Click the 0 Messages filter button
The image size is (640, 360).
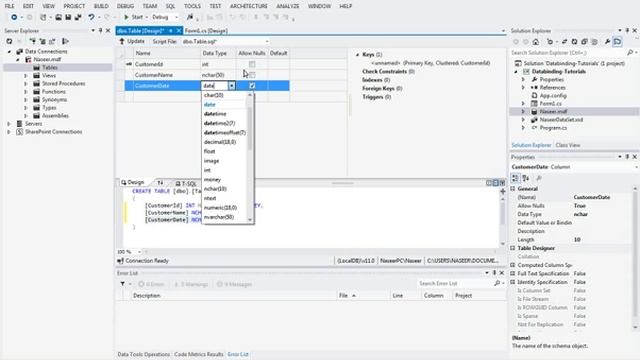pos(235,284)
